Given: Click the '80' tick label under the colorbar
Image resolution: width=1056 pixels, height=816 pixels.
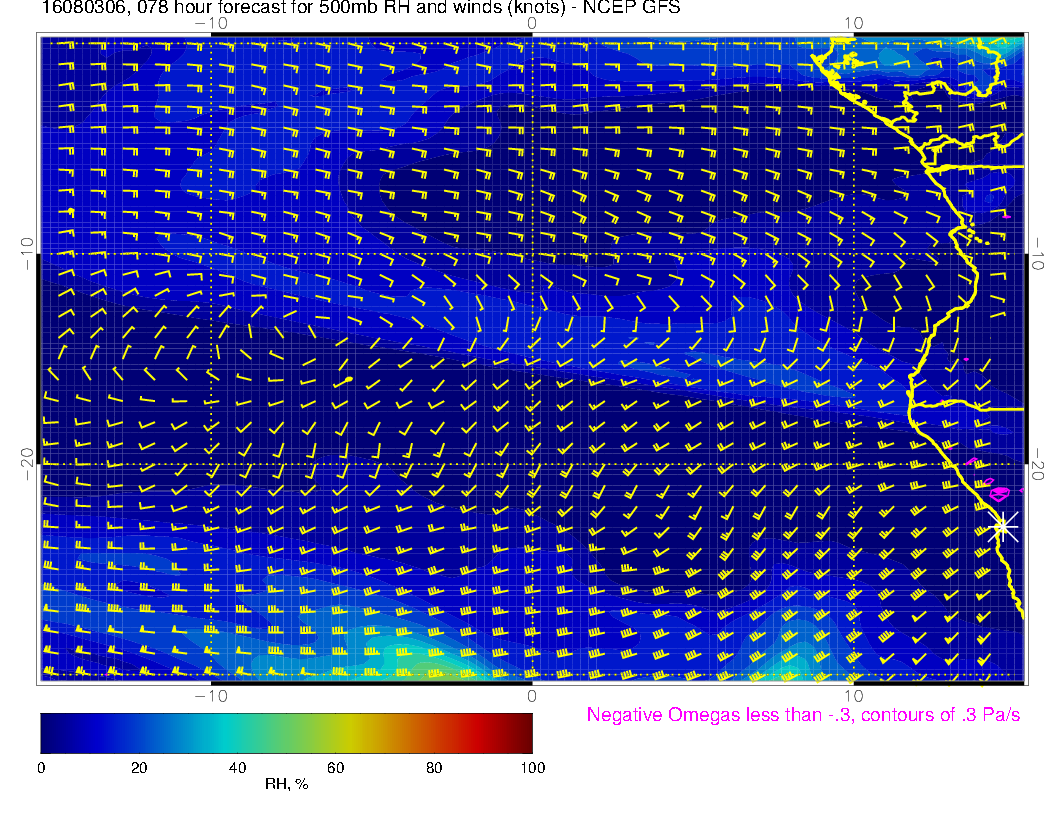Looking at the screenshot, I should tap(434, 767).
